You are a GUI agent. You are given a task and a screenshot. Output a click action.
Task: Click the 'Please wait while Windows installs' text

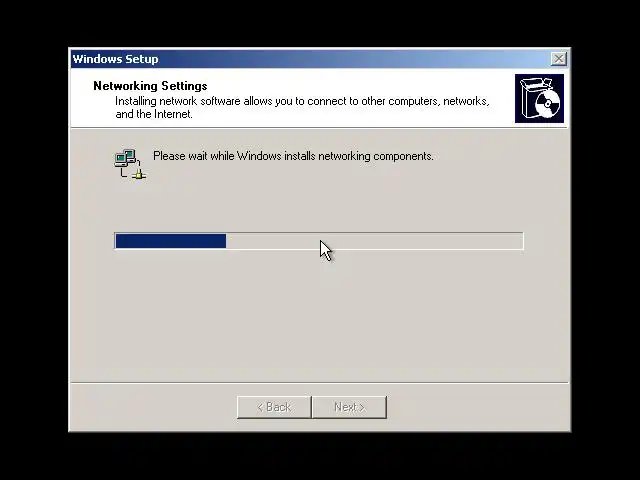click(293, 156)
